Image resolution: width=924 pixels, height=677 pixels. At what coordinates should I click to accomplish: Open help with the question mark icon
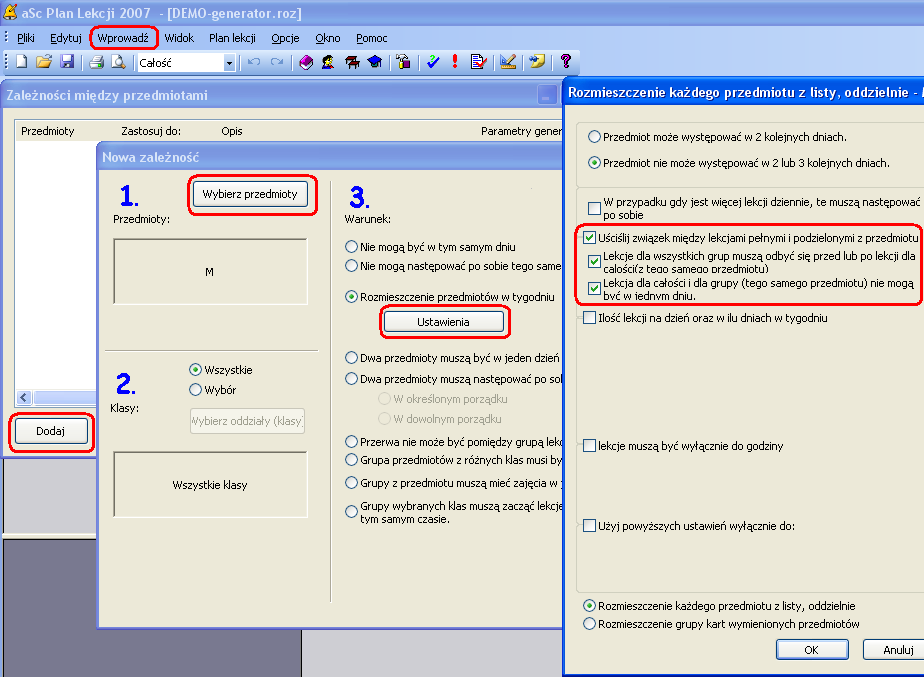click(566, 62)
